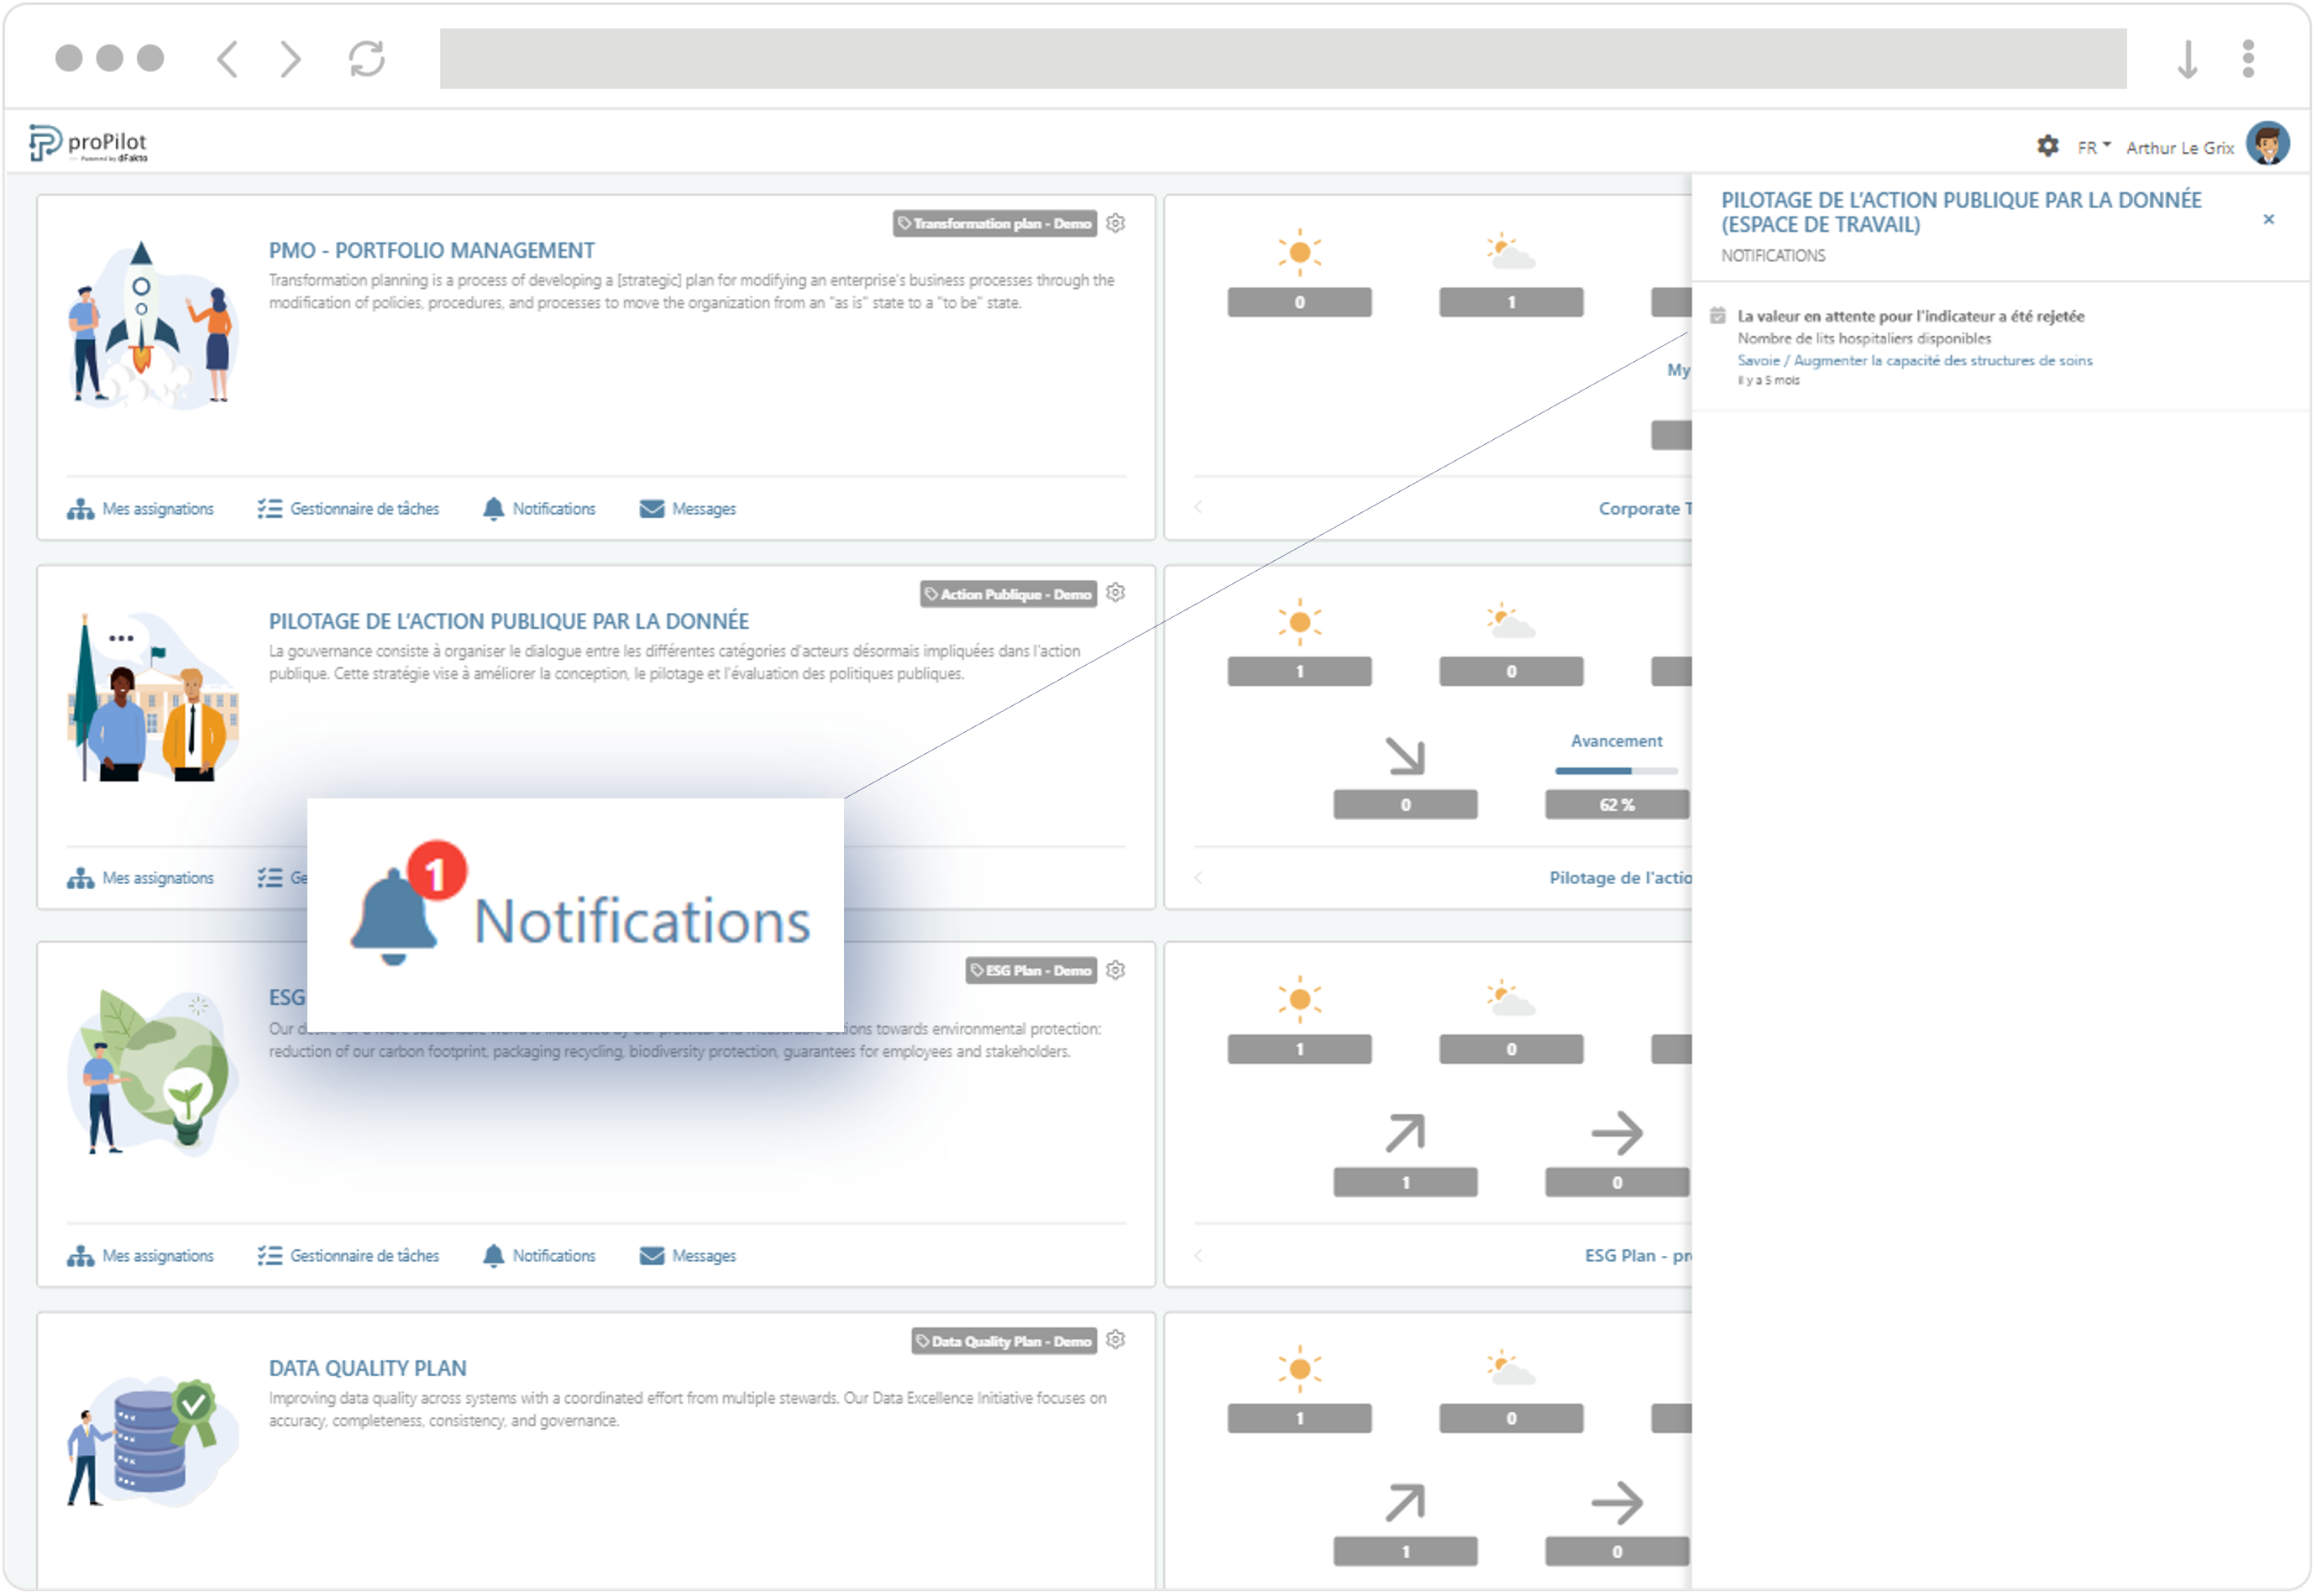Open the settings gear in the top bar
Viewport: 2317px width, 1596px height.
pos(2048,146)
